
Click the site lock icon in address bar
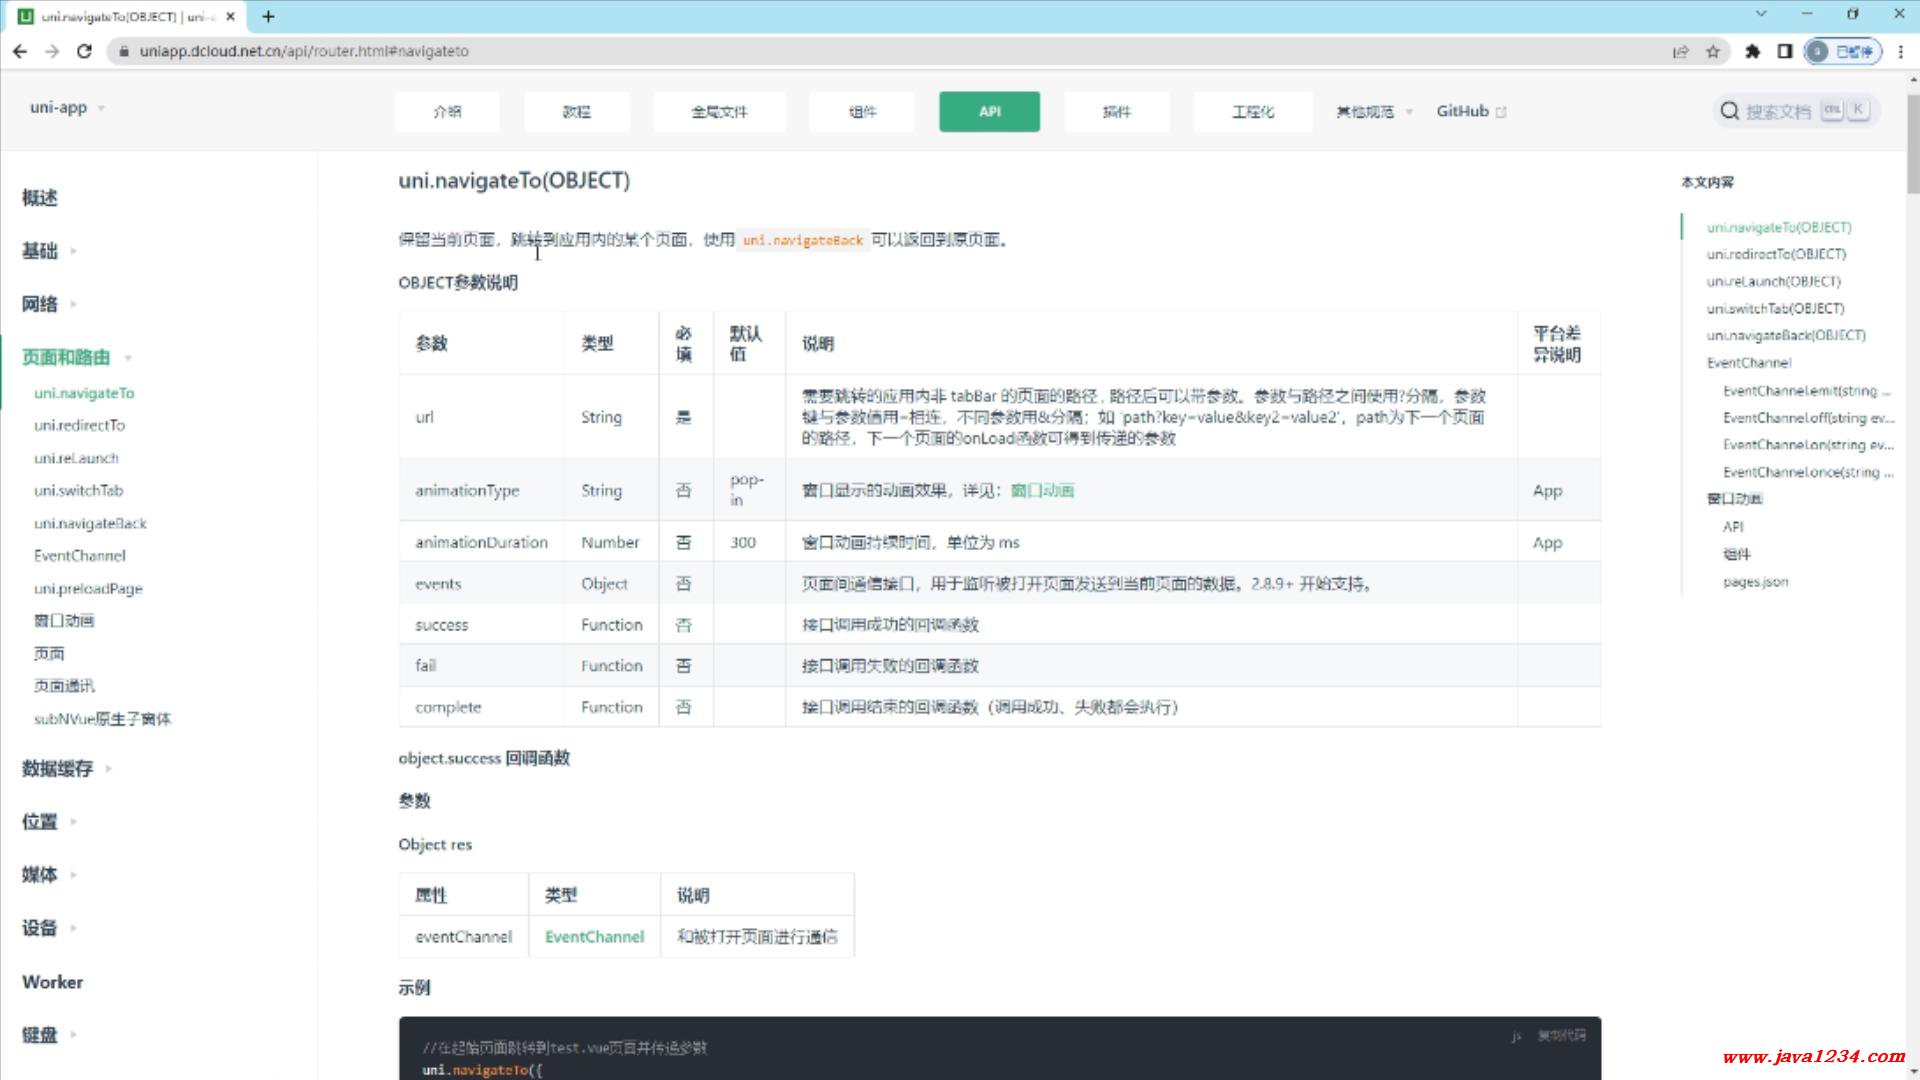click(x=124, y=51)
